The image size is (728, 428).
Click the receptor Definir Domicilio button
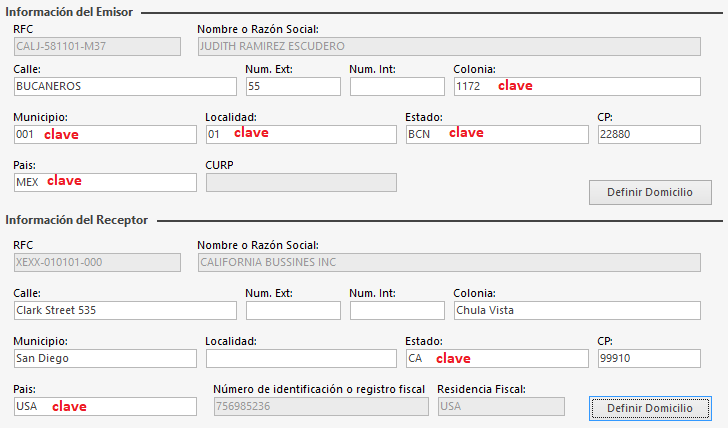pyautogui.click(x=650, y=408)
